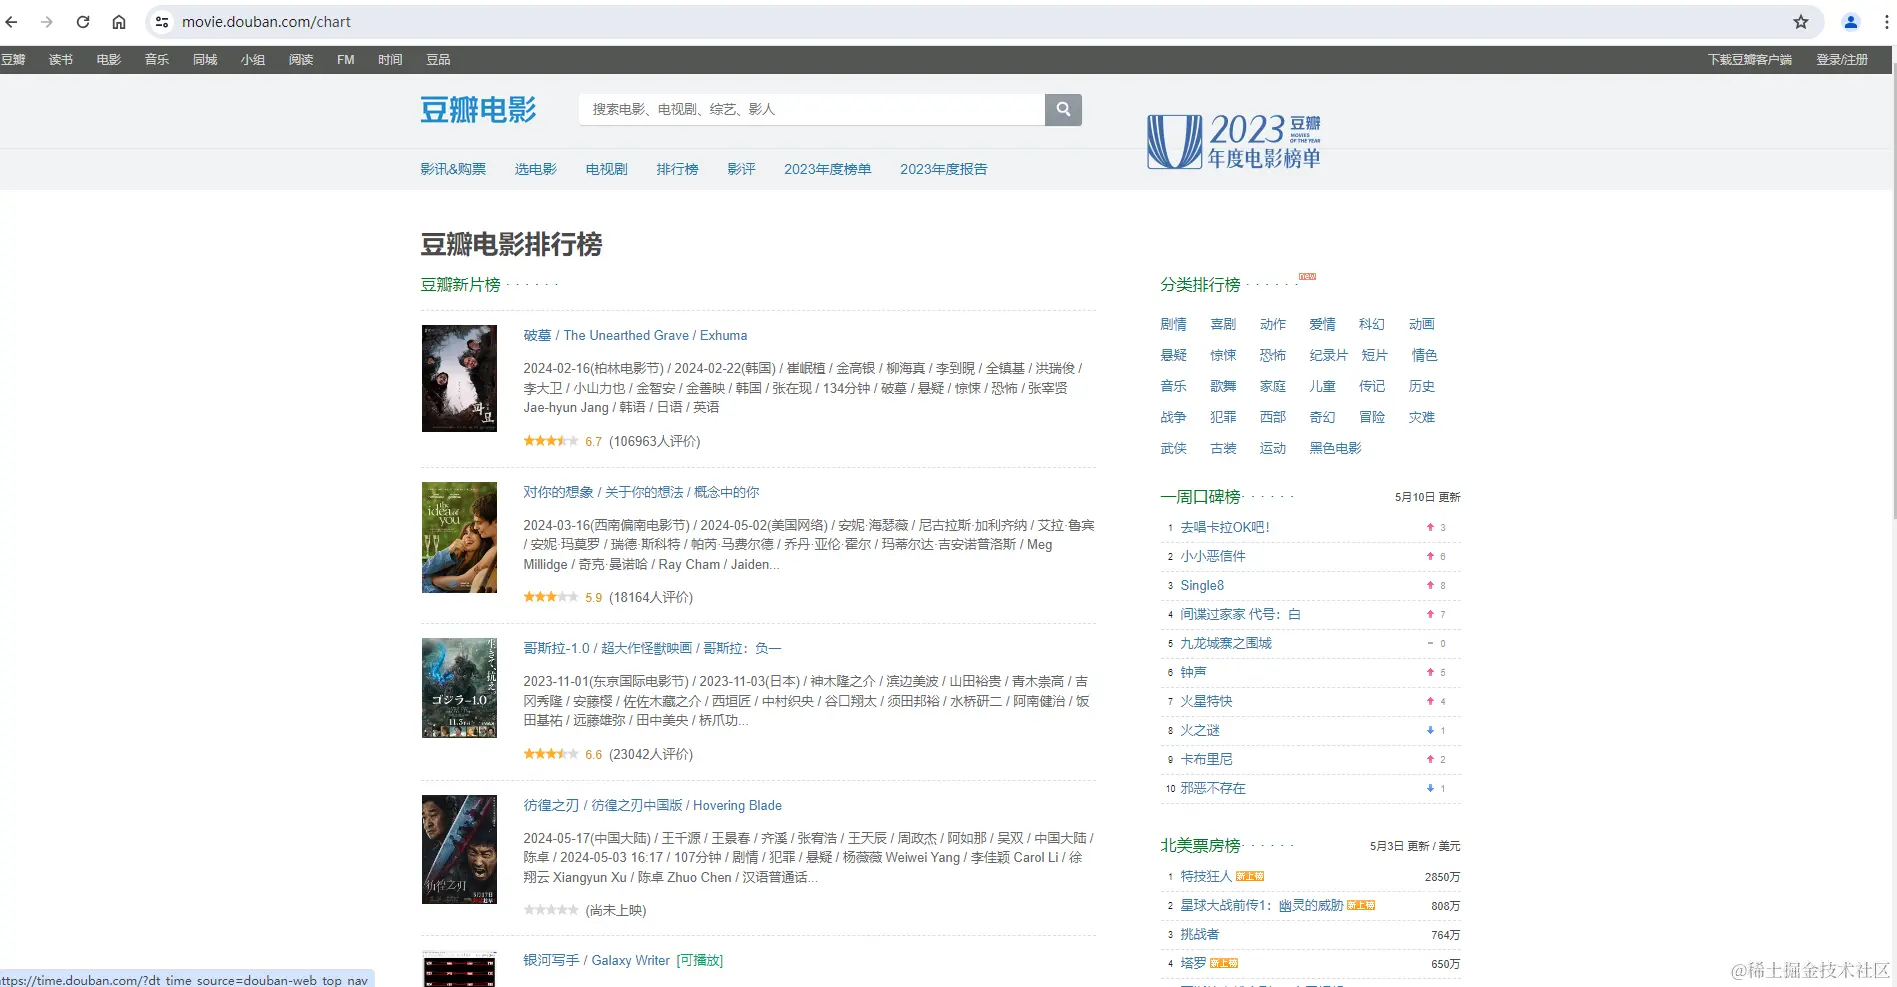Select the 喜剧 genre ranking

pos(1223,324)
